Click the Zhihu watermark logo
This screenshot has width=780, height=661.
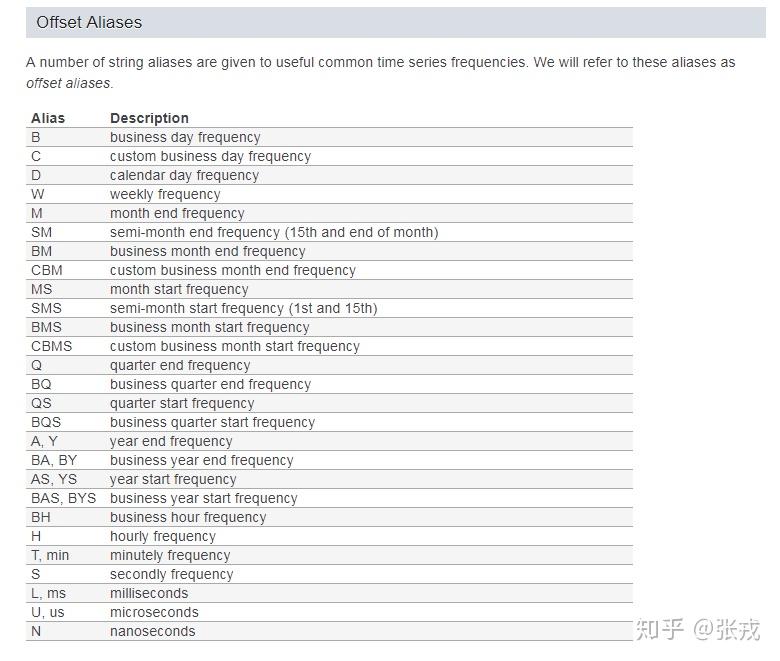point(660,628)
